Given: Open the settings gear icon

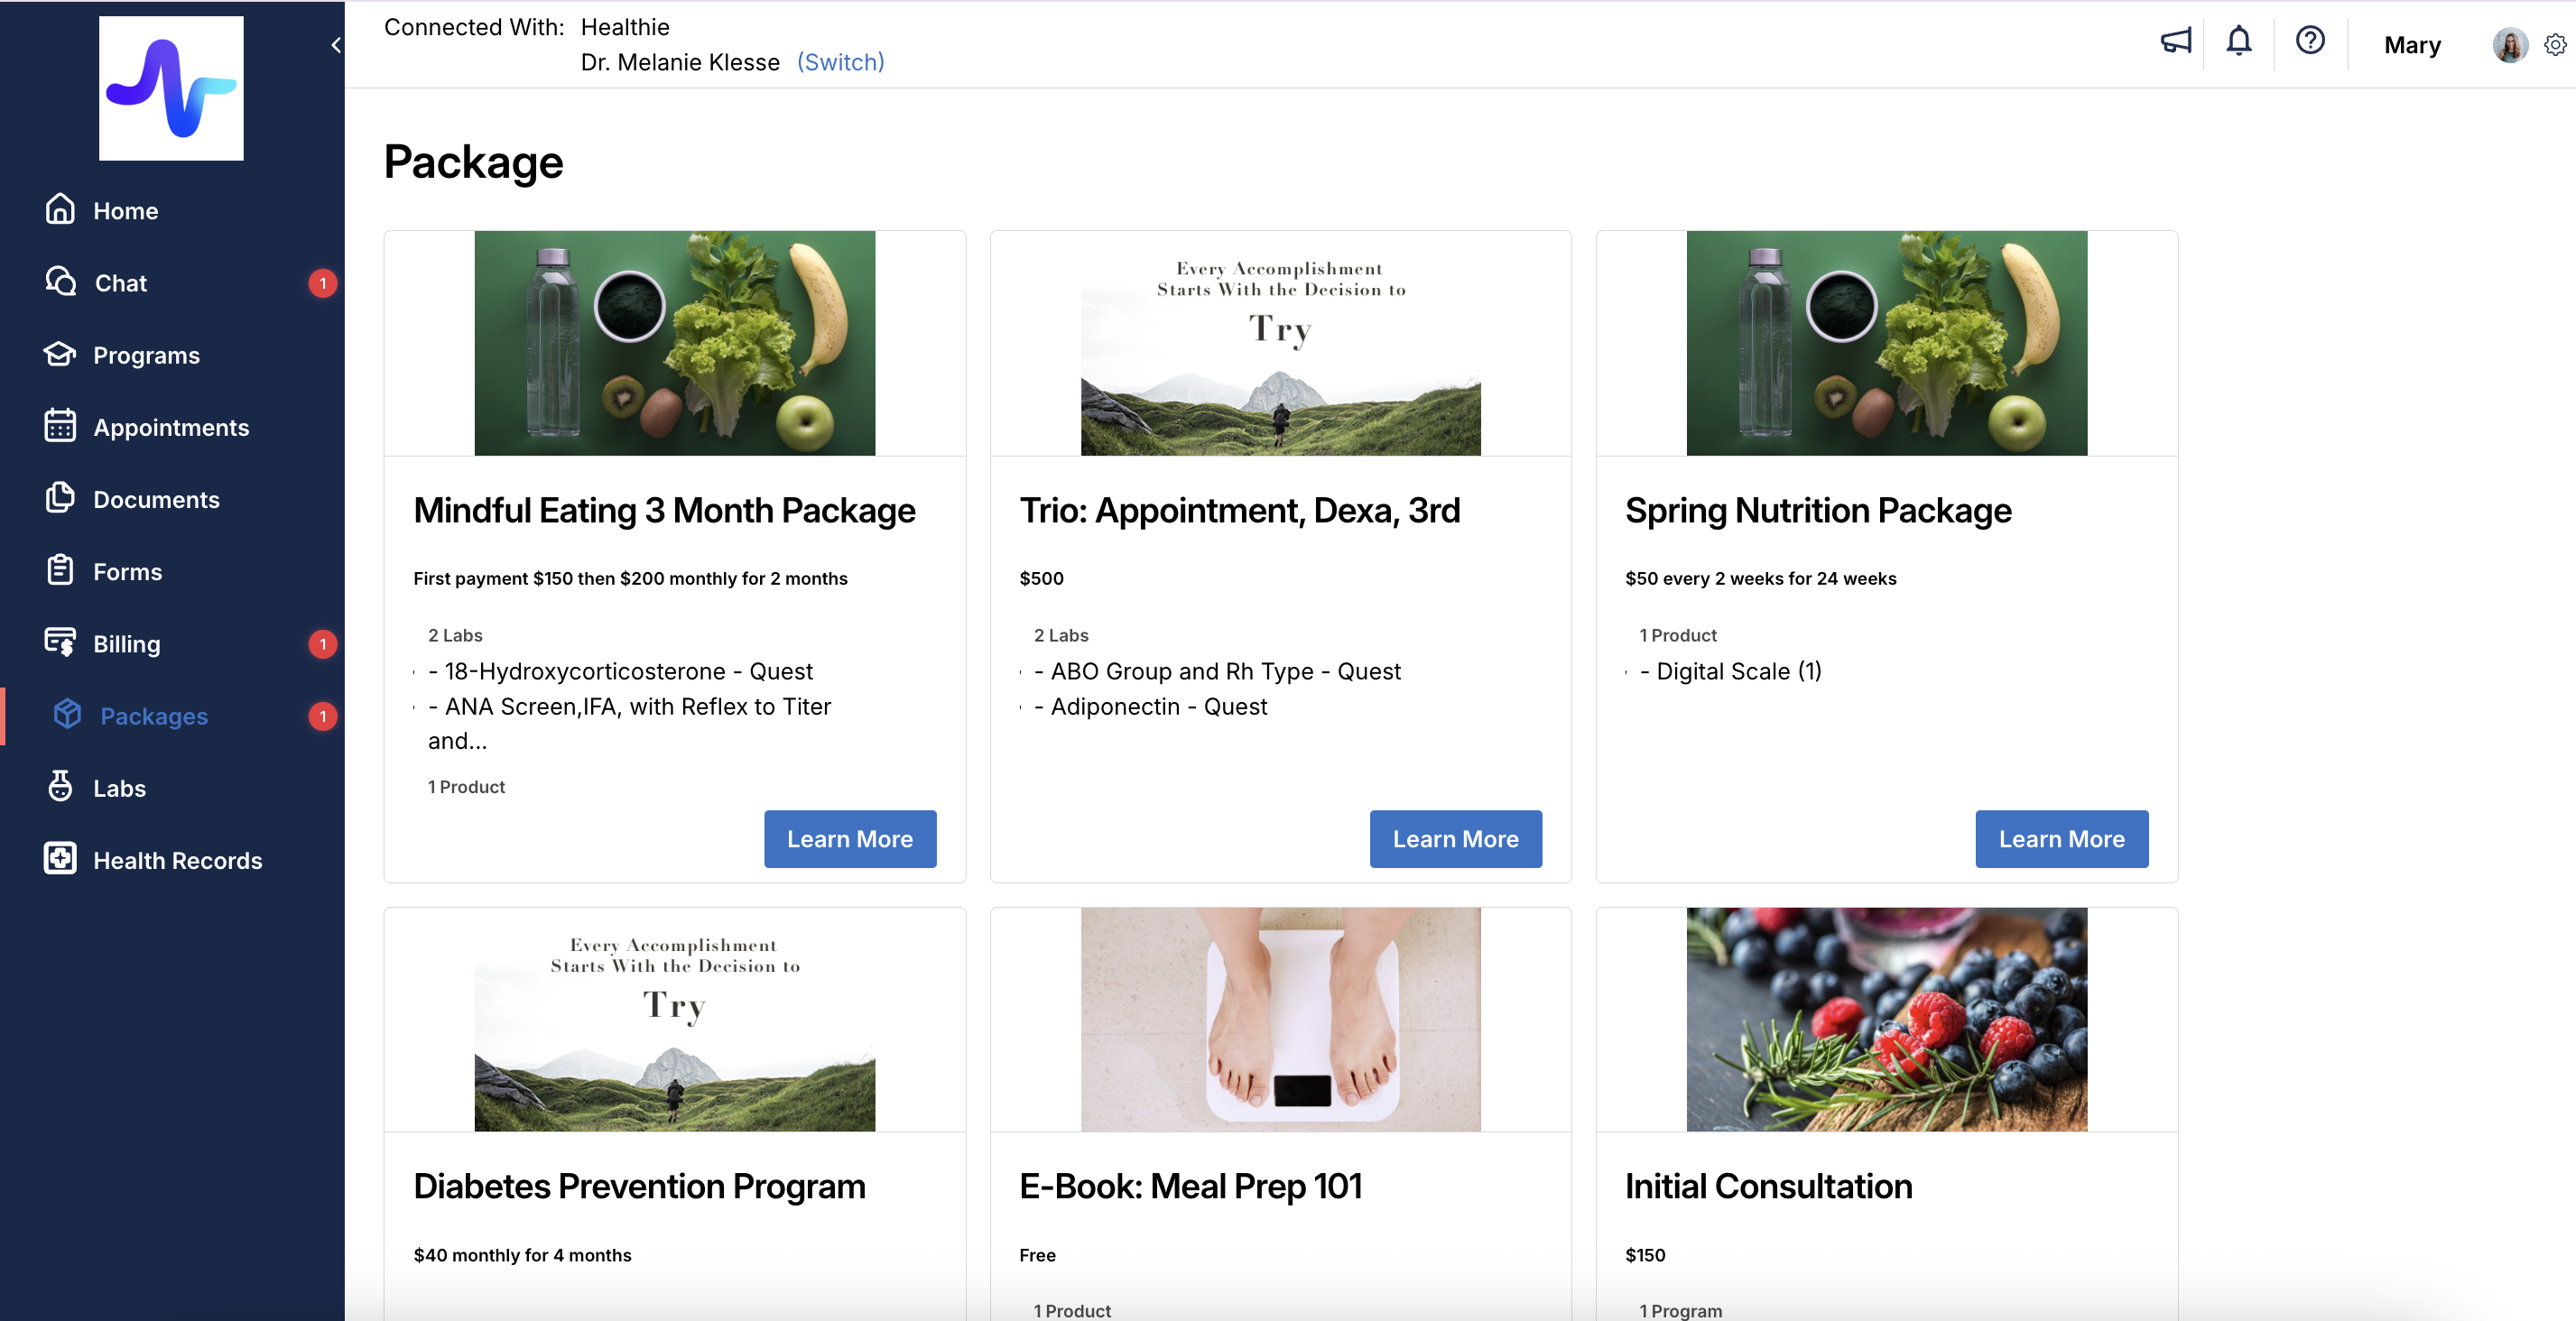Looking at the screenshot, I should click(2554, 45).
